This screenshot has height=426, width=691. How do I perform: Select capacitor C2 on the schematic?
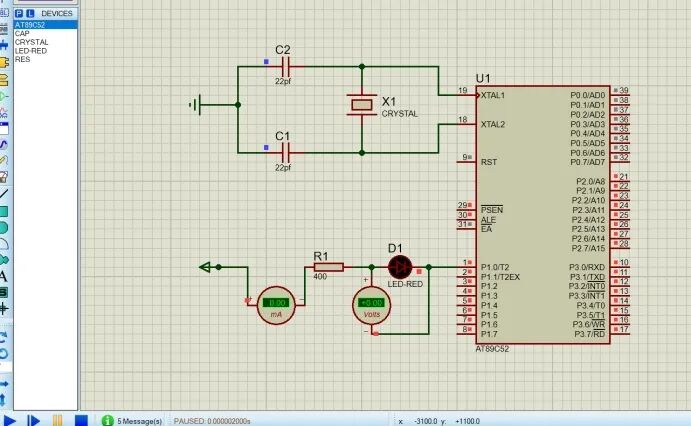pos(285,67)
